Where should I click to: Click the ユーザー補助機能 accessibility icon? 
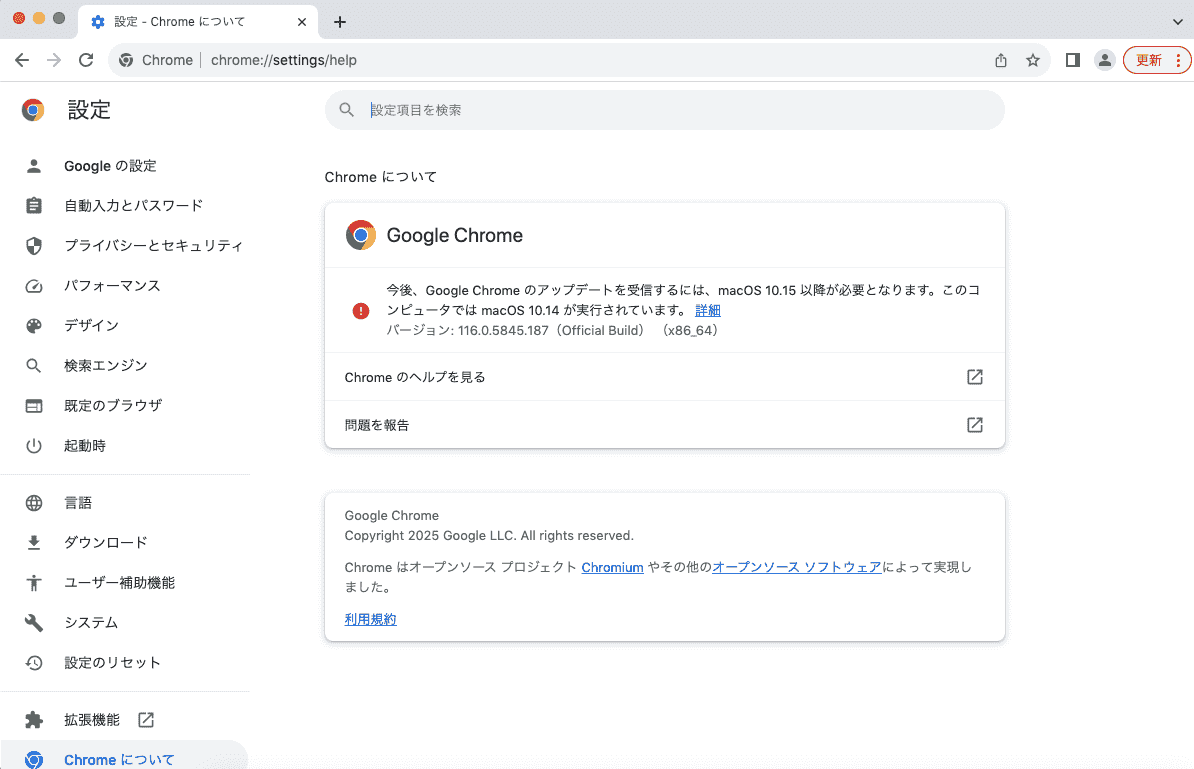tap(34, 583)
